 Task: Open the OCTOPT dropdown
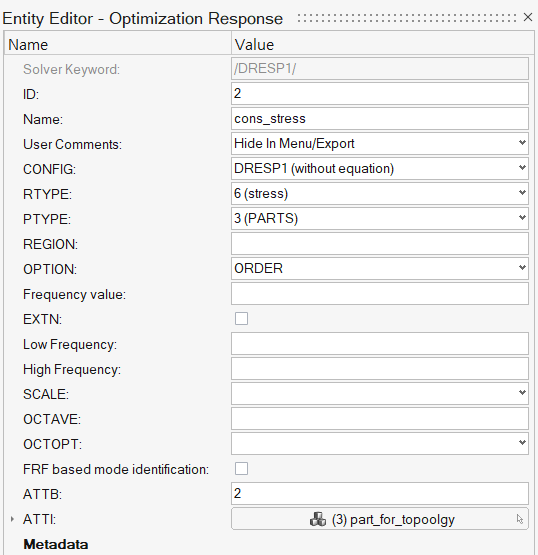coord(380,443)
